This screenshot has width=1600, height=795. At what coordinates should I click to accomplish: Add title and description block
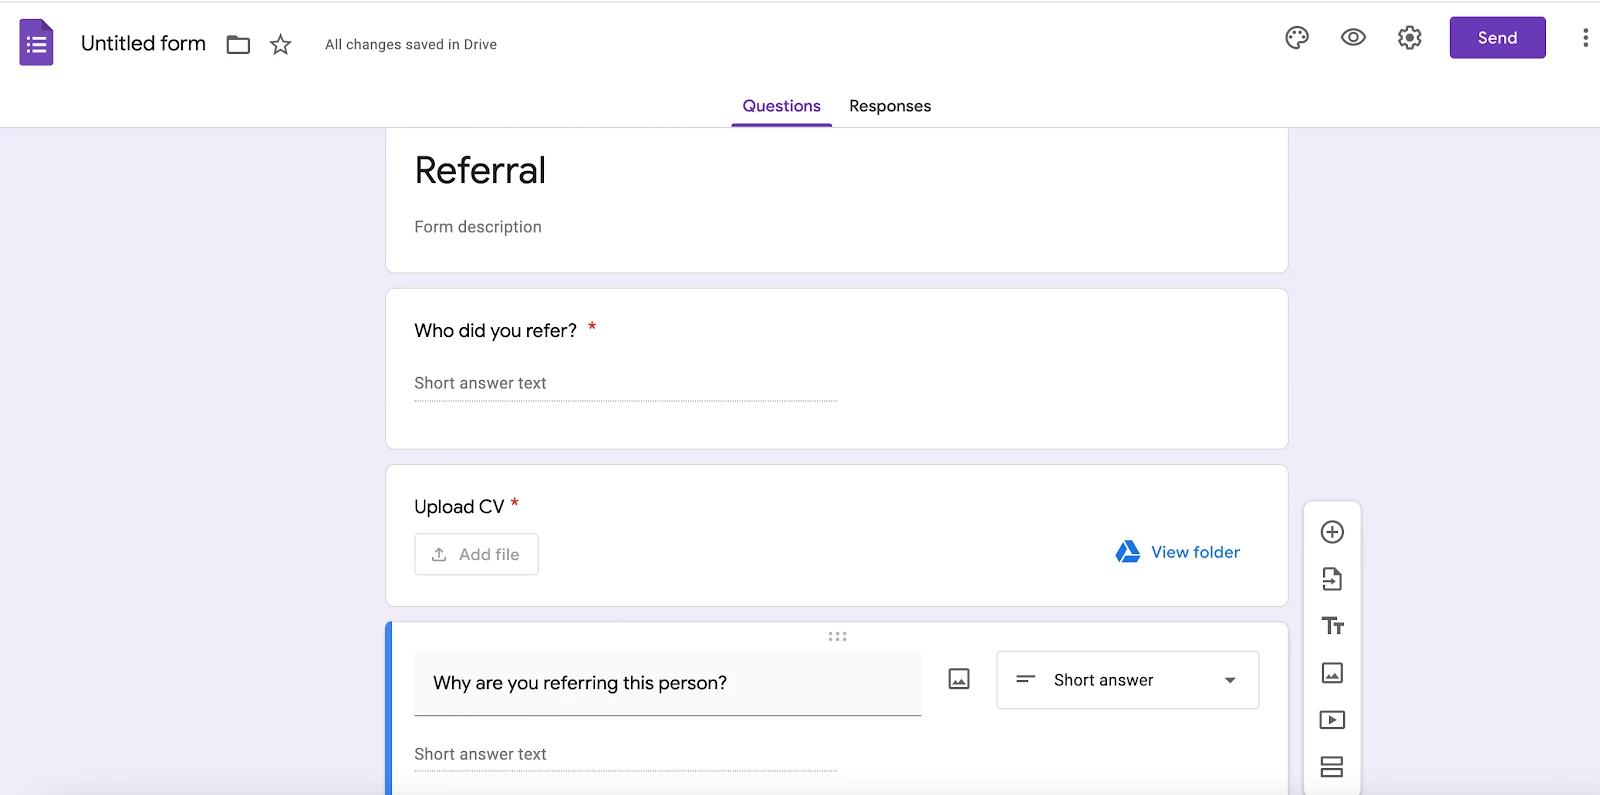coord(1332,626)
